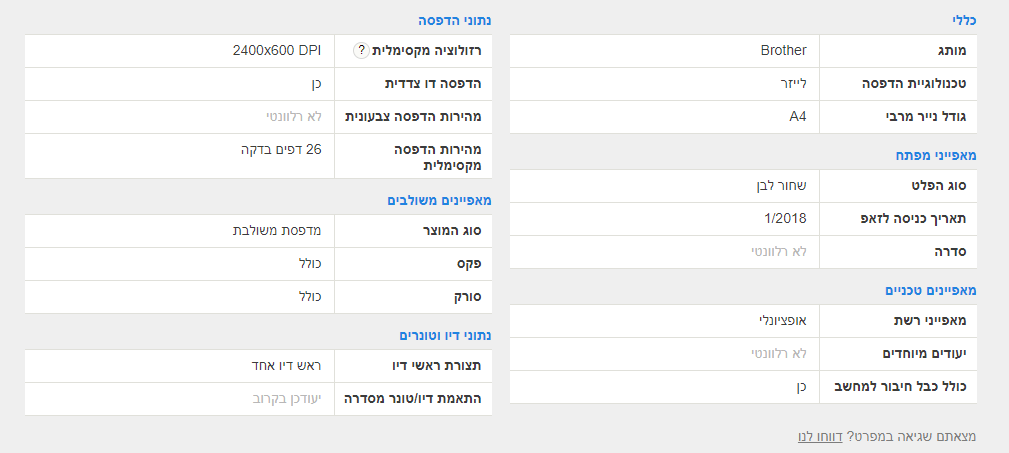This screenshot has height=453, width=1009.
Task: Click the מאפיינים משולבים section heading
Action: coord(439,200)
